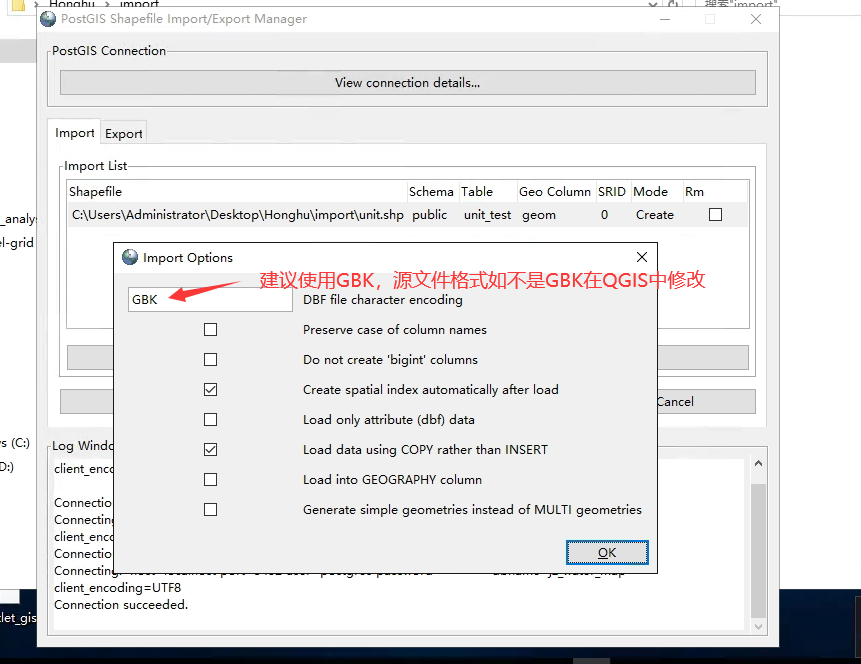Select the unit_test table name cell
This screenshot has height=664, width=861.
487,215
